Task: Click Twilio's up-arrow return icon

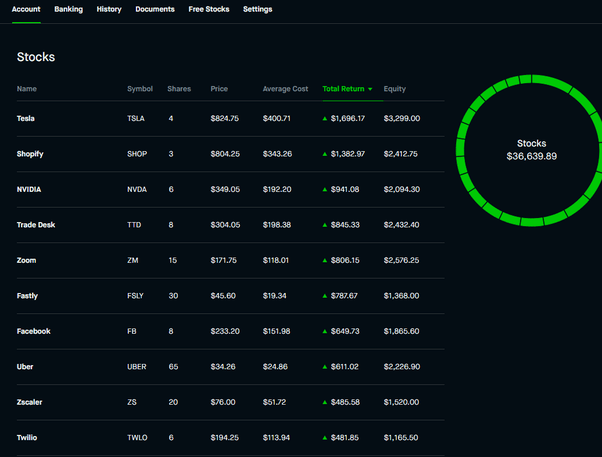Action: click(x=325, y=438)
